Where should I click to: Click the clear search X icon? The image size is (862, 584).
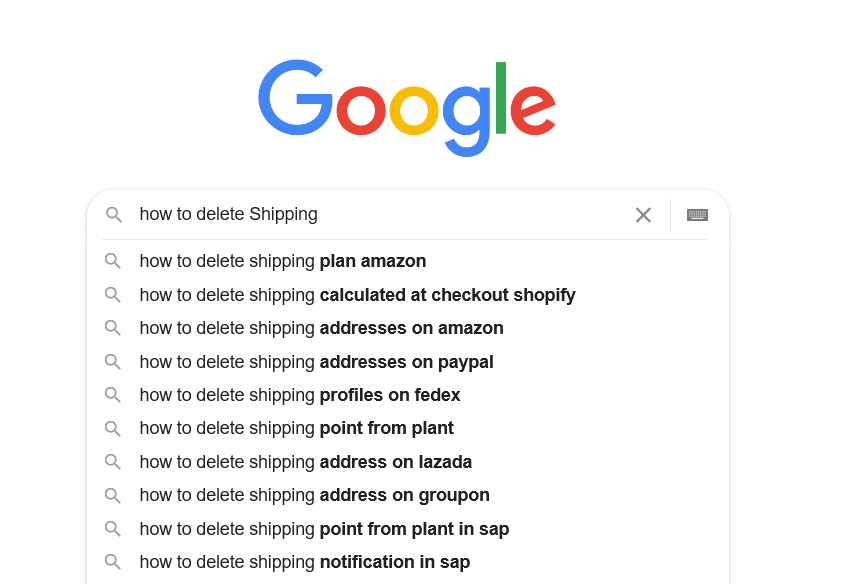pyautogui.click(x=643, y=215)
